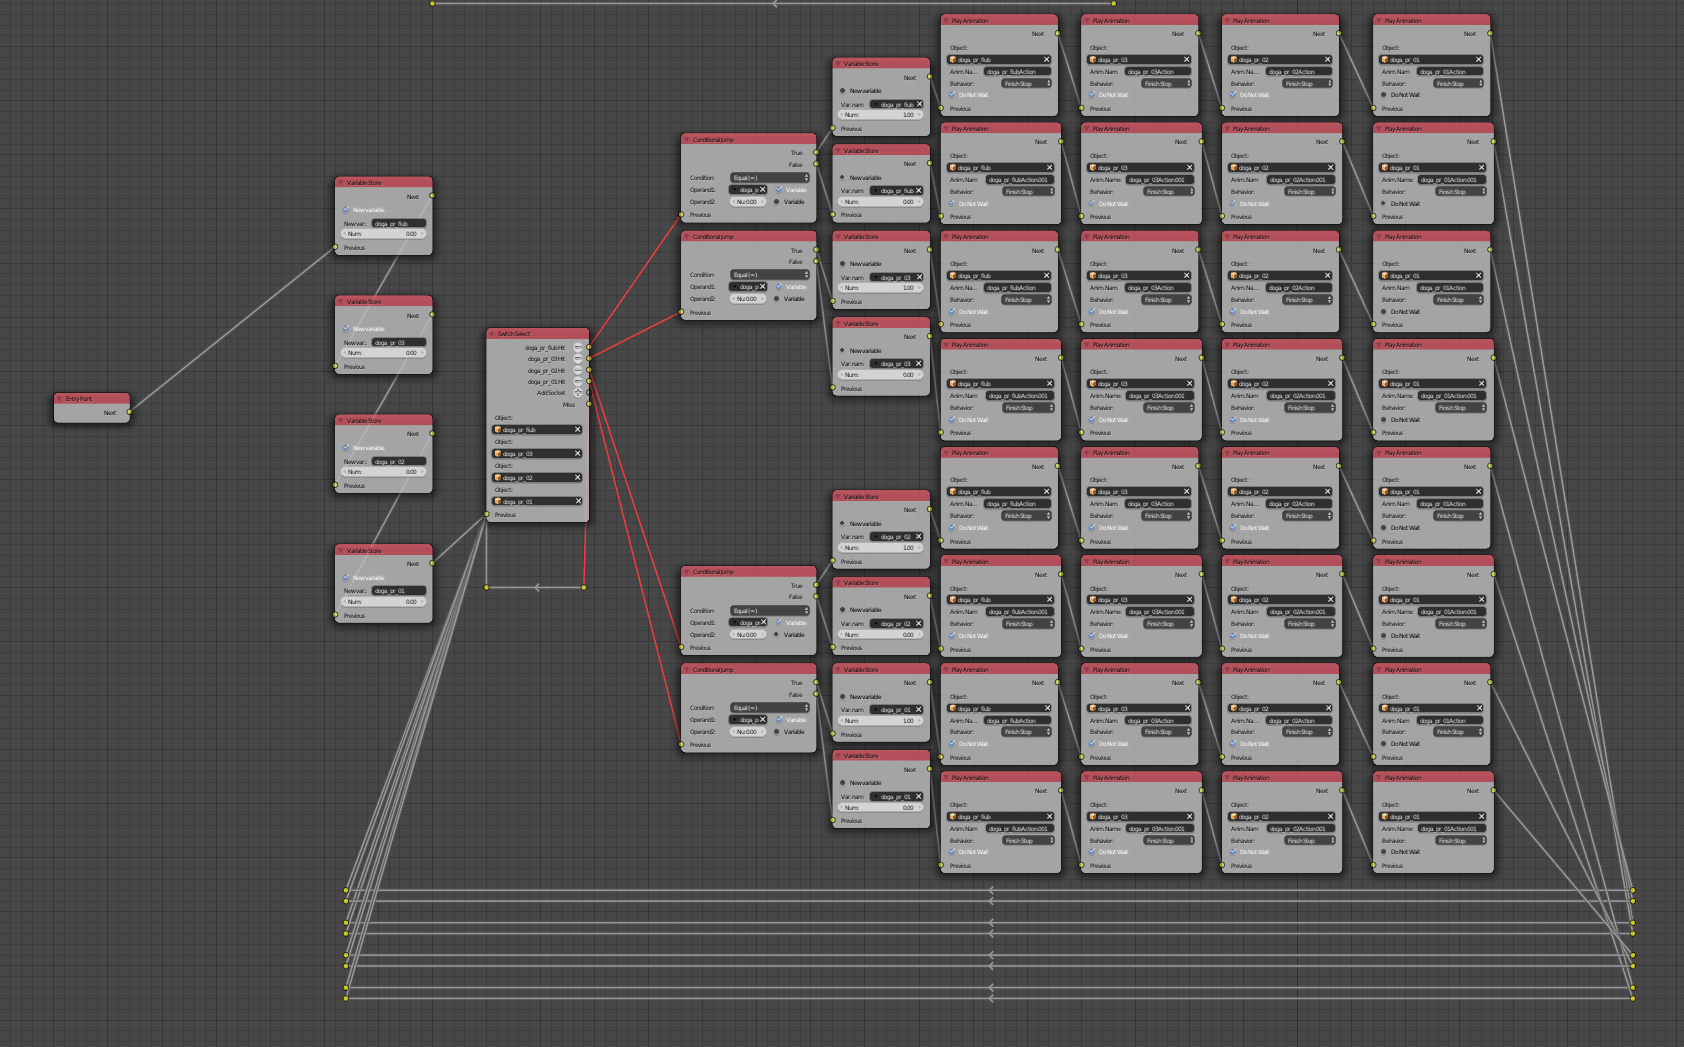Click X icon next to doga_pr_fiub in Variable Store name
Image resolution: width=1684 pixels, height=1047 pixels.
917,104
